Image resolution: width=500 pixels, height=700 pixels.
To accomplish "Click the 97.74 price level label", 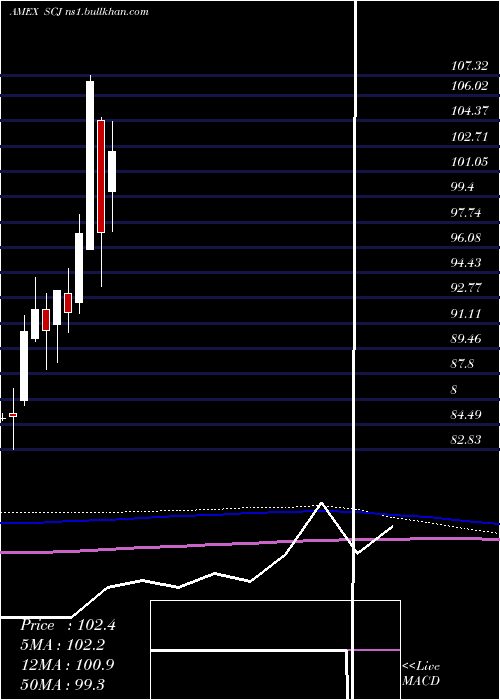I will pyautogui.click(x=466, y=212).
